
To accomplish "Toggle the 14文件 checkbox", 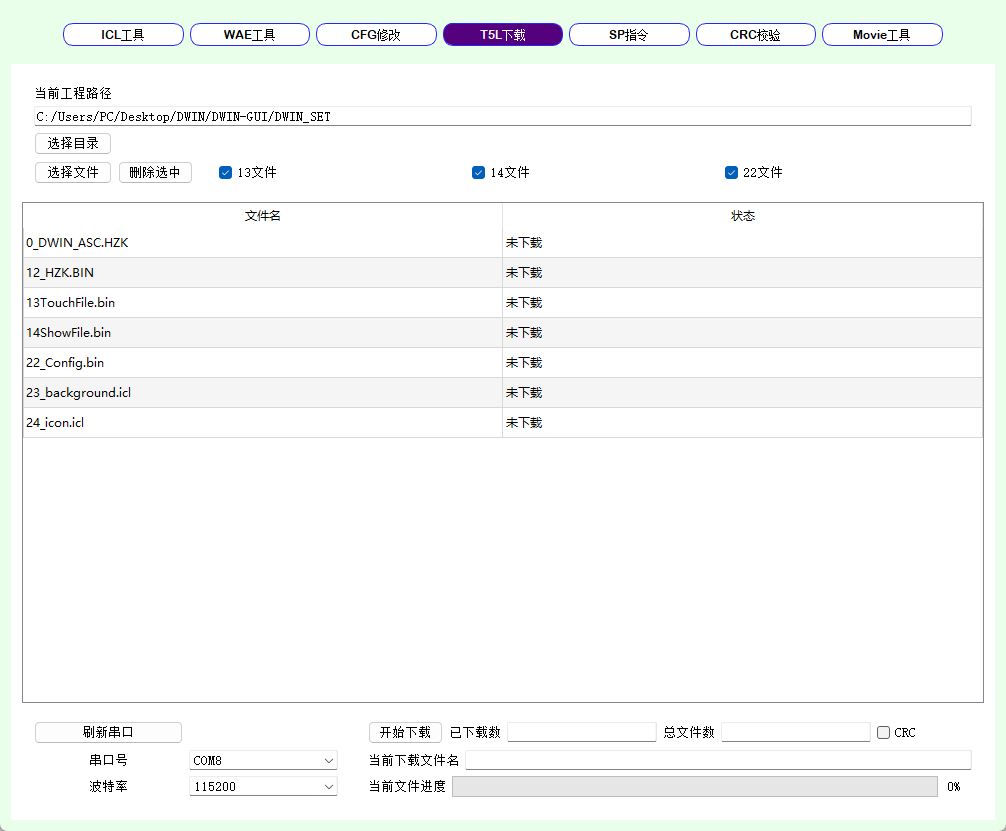I will [479, 172].
